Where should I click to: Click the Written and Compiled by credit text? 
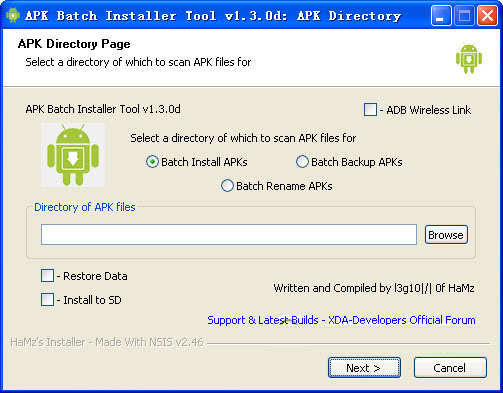374,288
